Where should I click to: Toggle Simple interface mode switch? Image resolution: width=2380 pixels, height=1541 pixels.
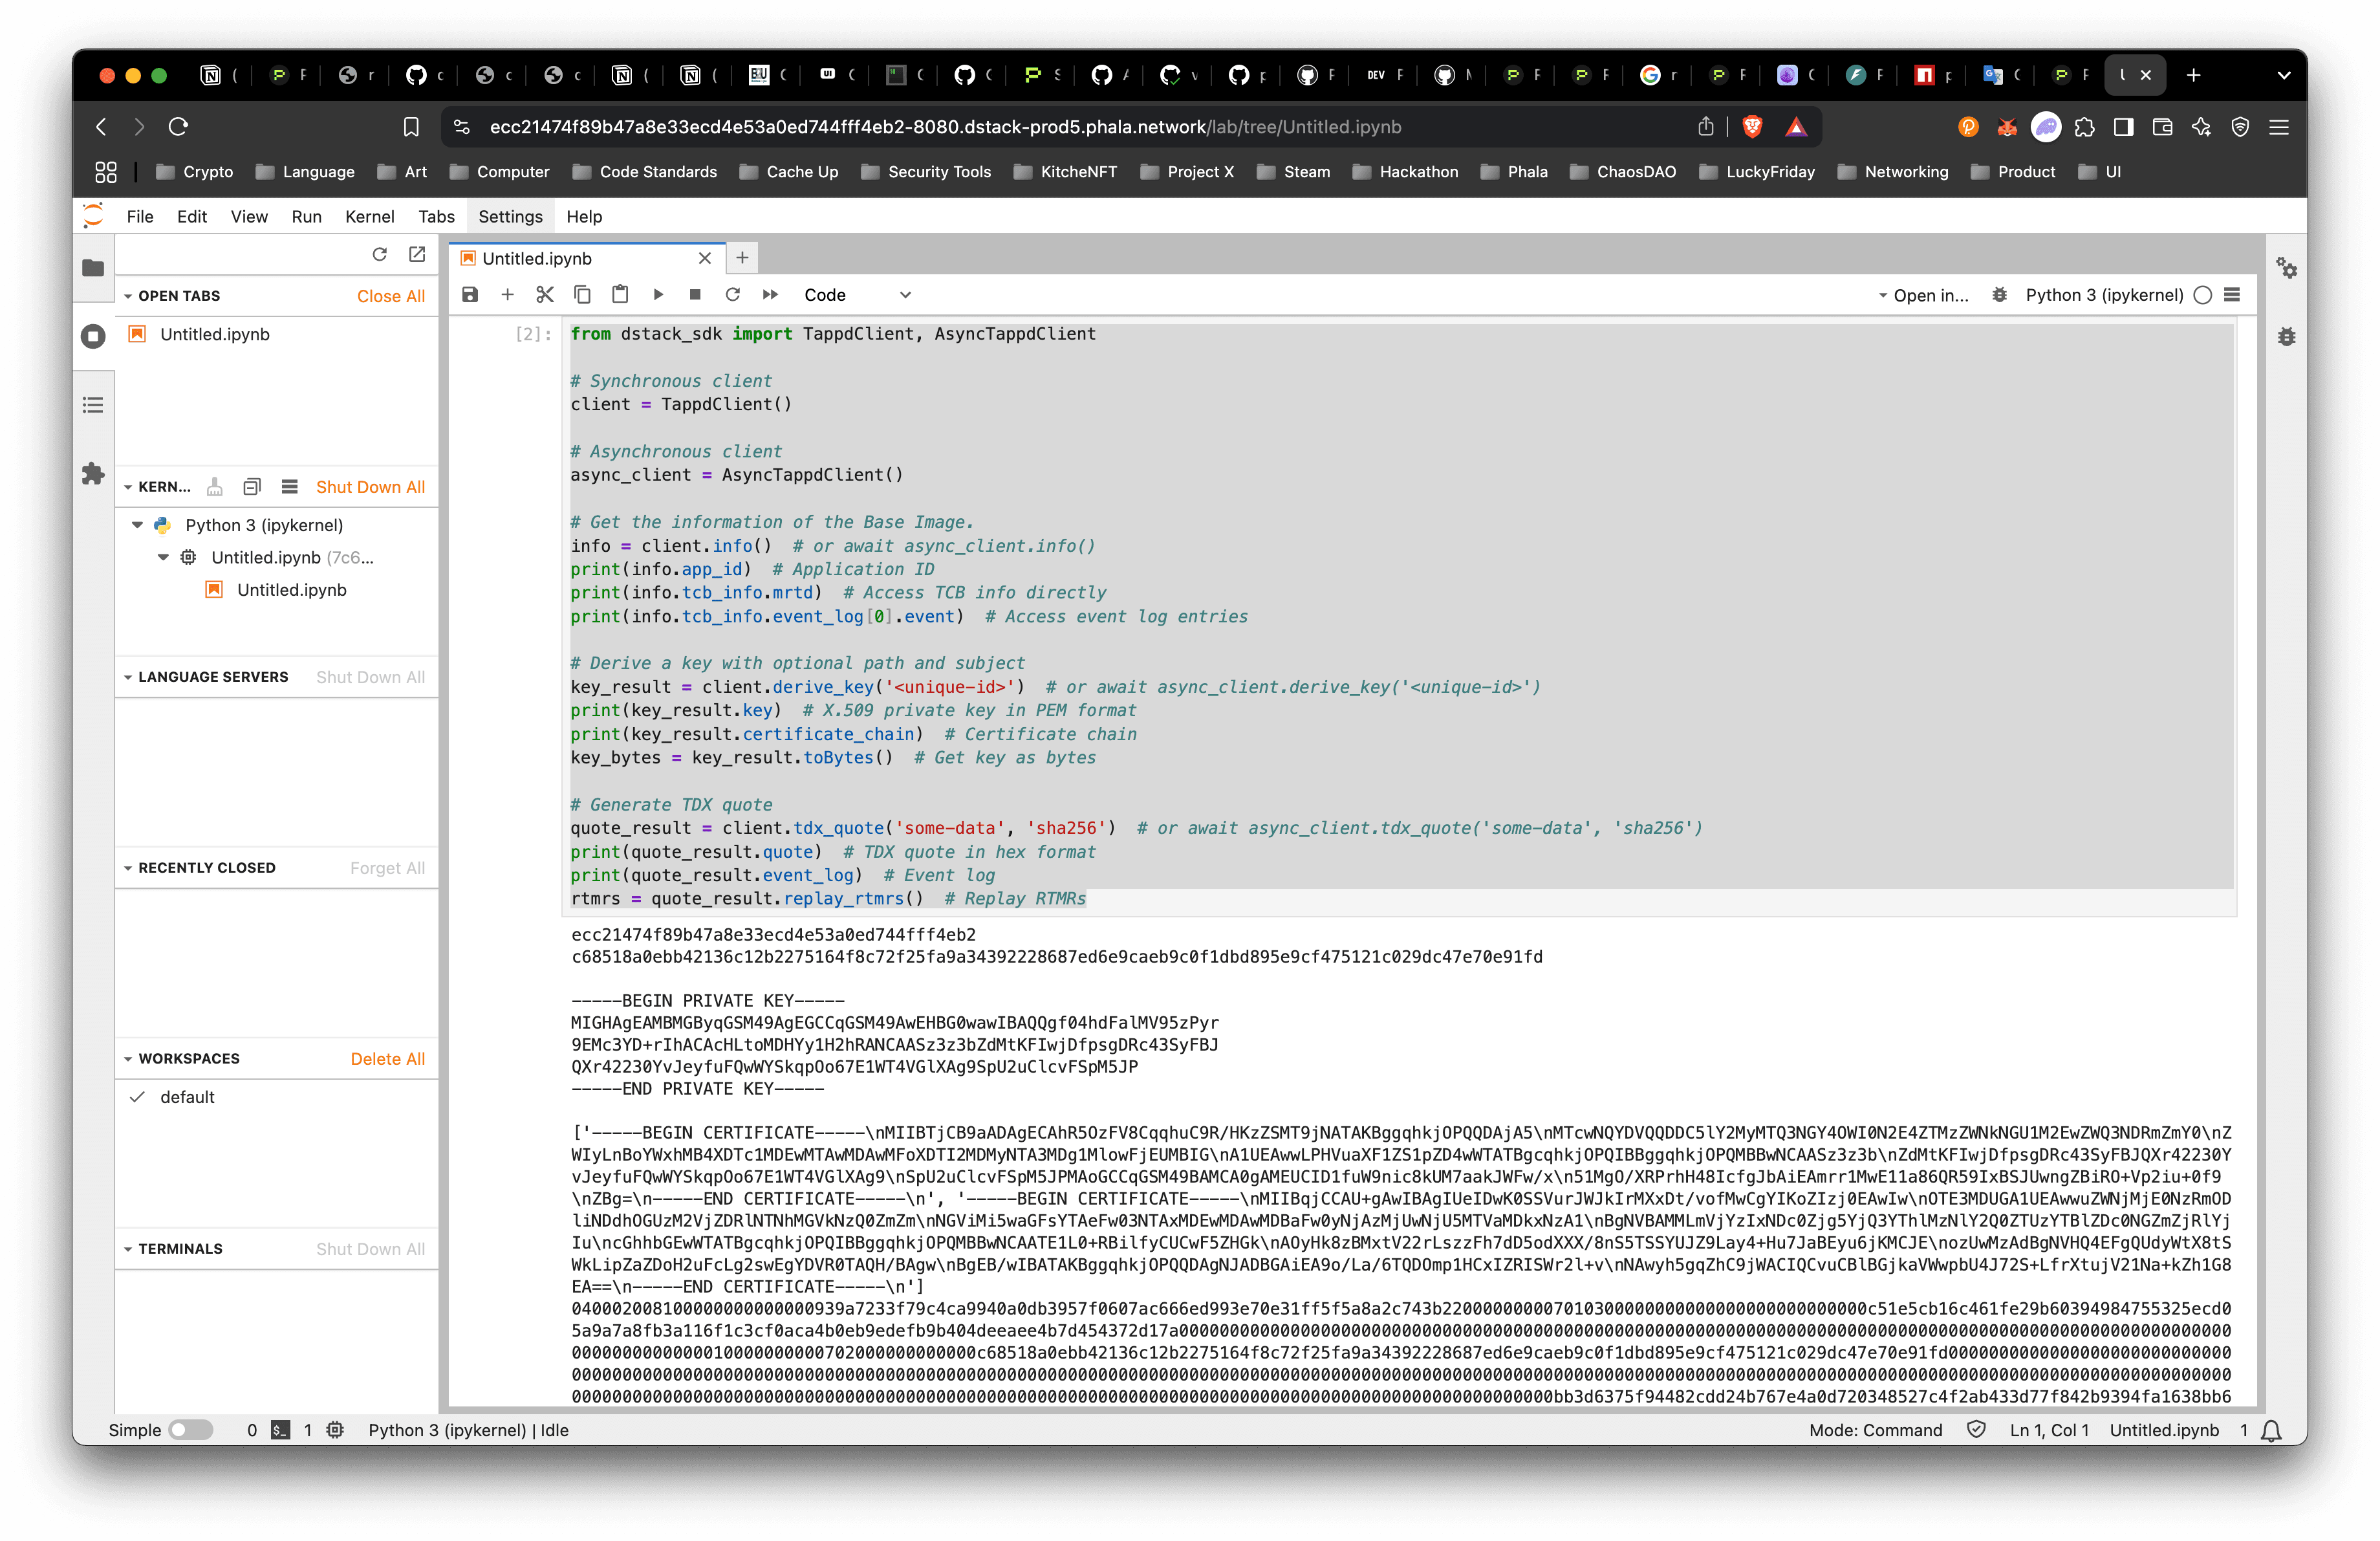pyautogui.click(x=190, y=1429)
